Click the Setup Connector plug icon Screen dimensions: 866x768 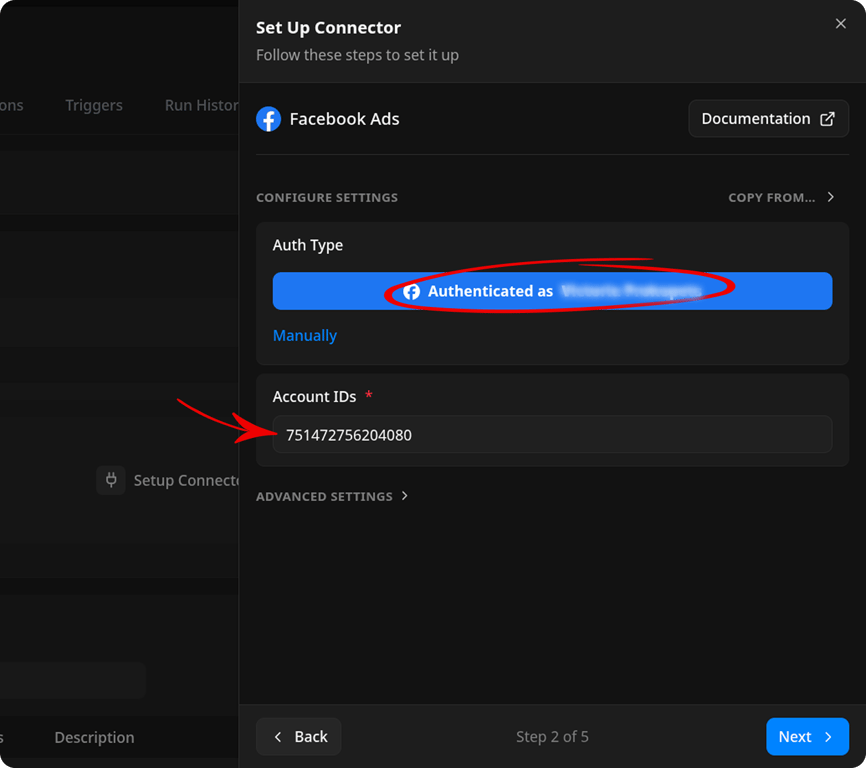tap(111, 480)
